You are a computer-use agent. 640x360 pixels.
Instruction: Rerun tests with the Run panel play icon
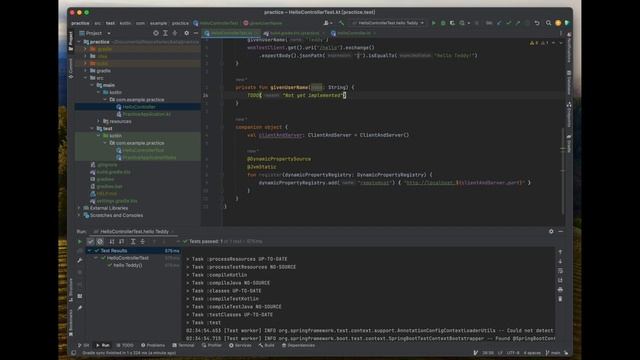(x=80, y=242)
